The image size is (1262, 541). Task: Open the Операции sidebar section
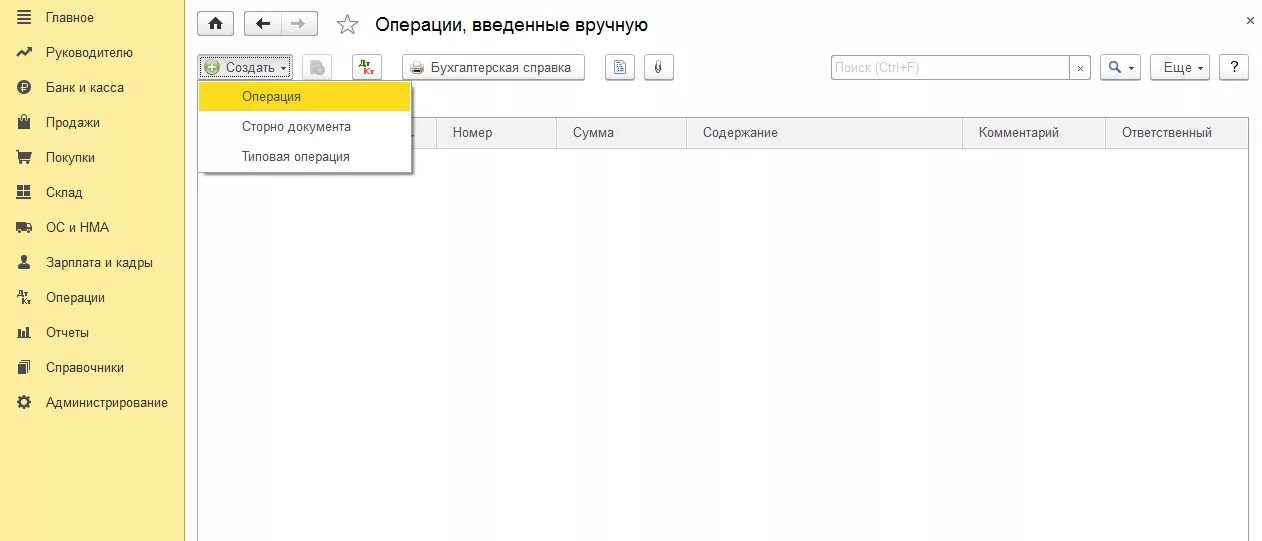pos(75,297)
